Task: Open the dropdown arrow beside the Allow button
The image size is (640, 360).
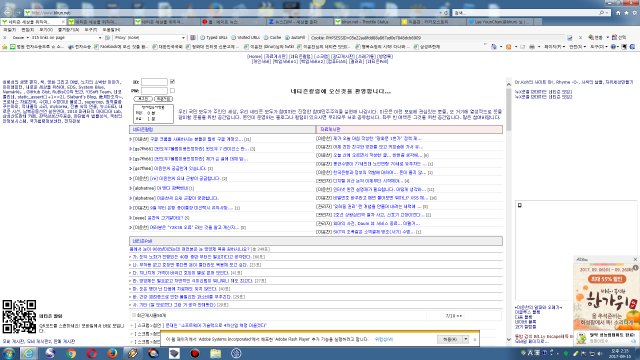Action: [x=465, y=339]
